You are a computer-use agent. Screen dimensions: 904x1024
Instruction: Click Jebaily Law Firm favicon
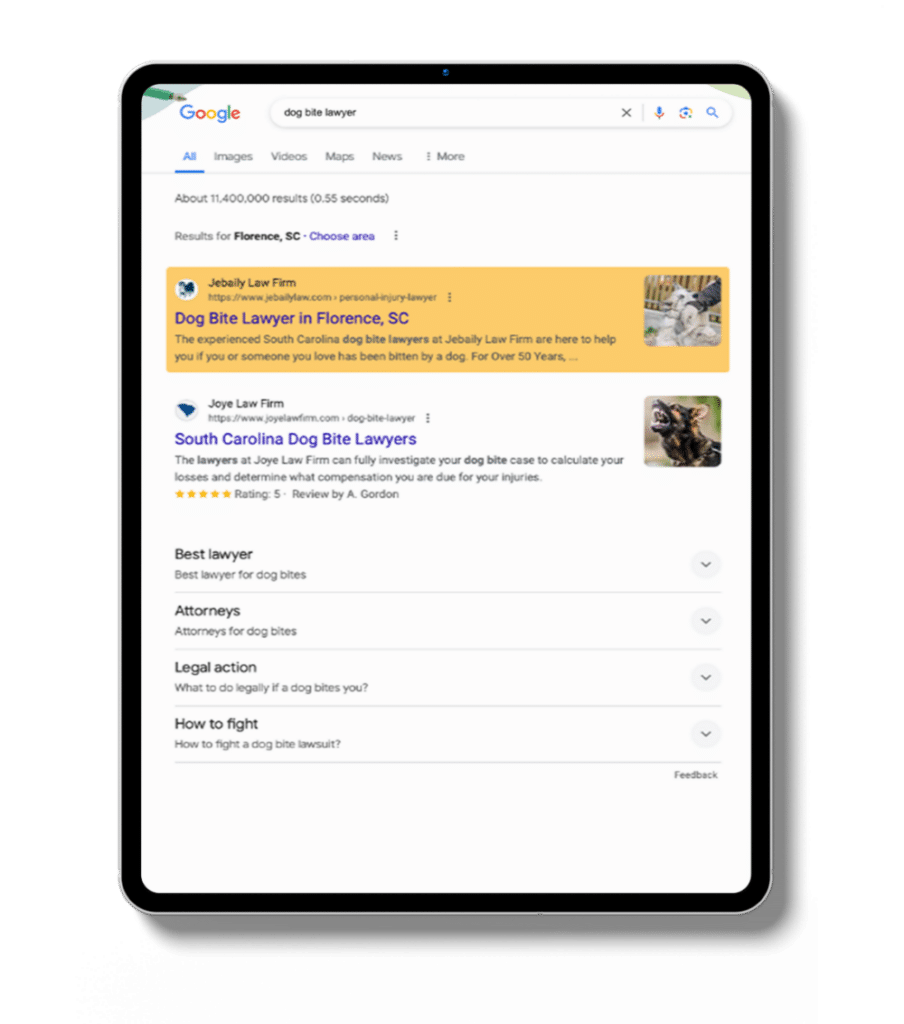point(187,289)
